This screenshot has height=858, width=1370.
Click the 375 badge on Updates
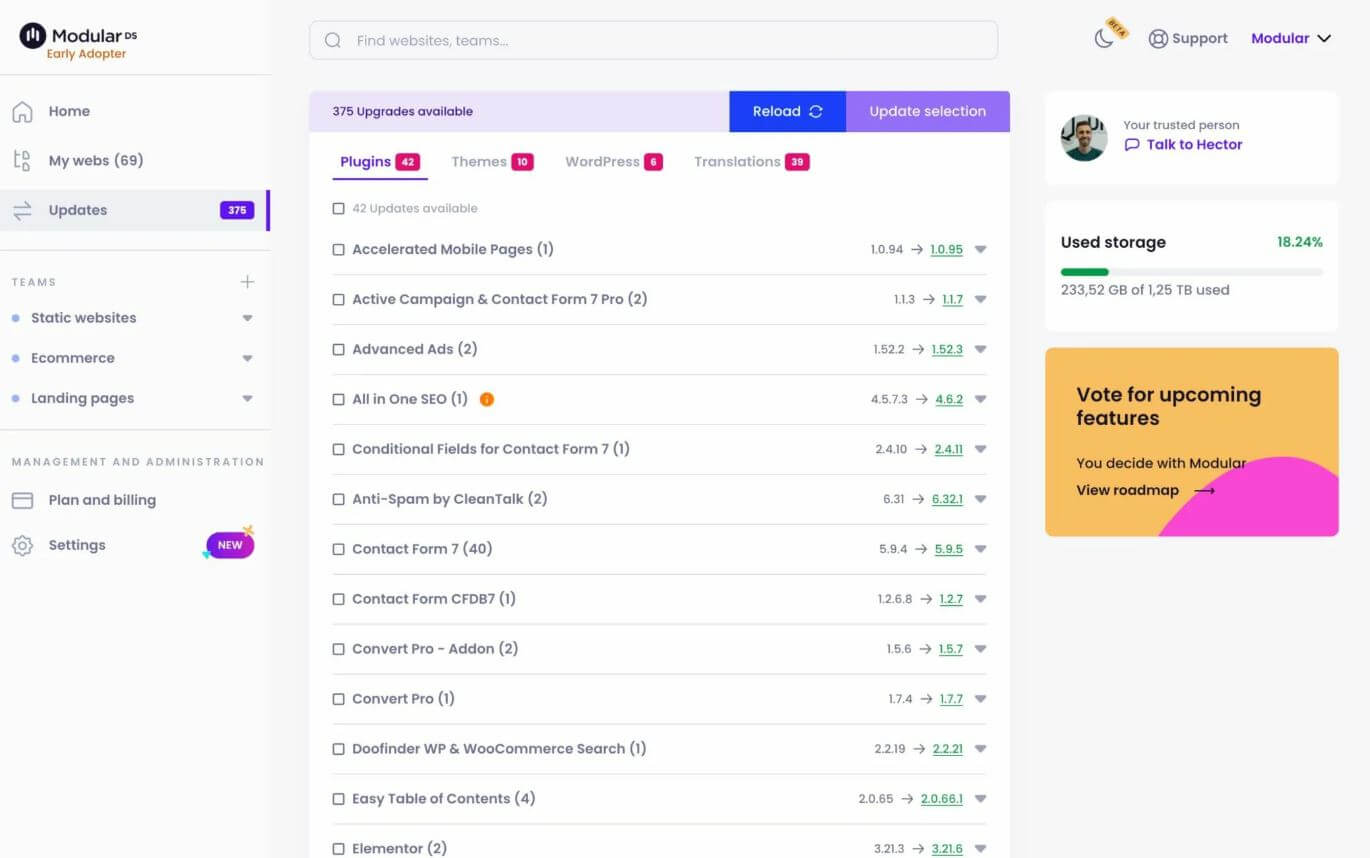(x=237, y=210)
